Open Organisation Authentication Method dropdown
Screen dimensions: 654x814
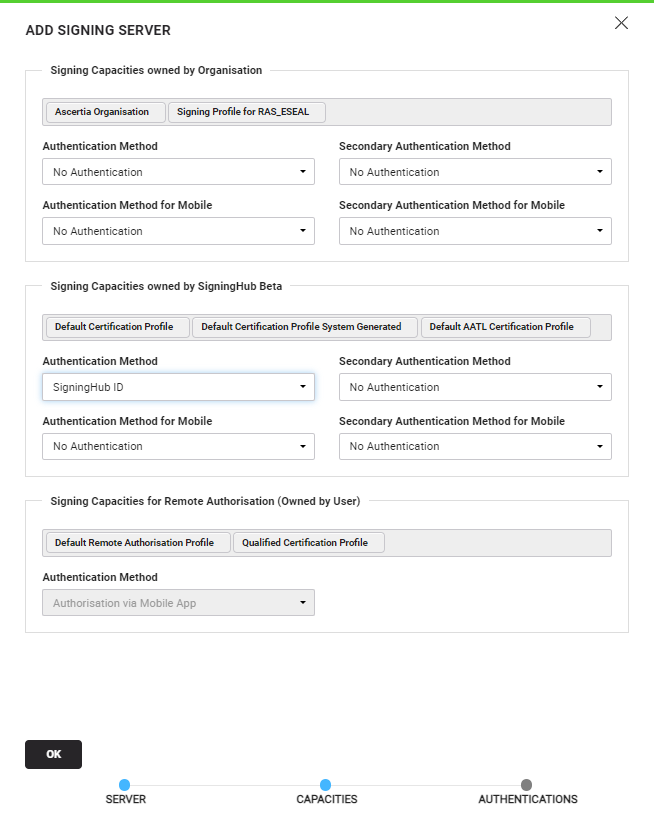(x=178, y=172)
